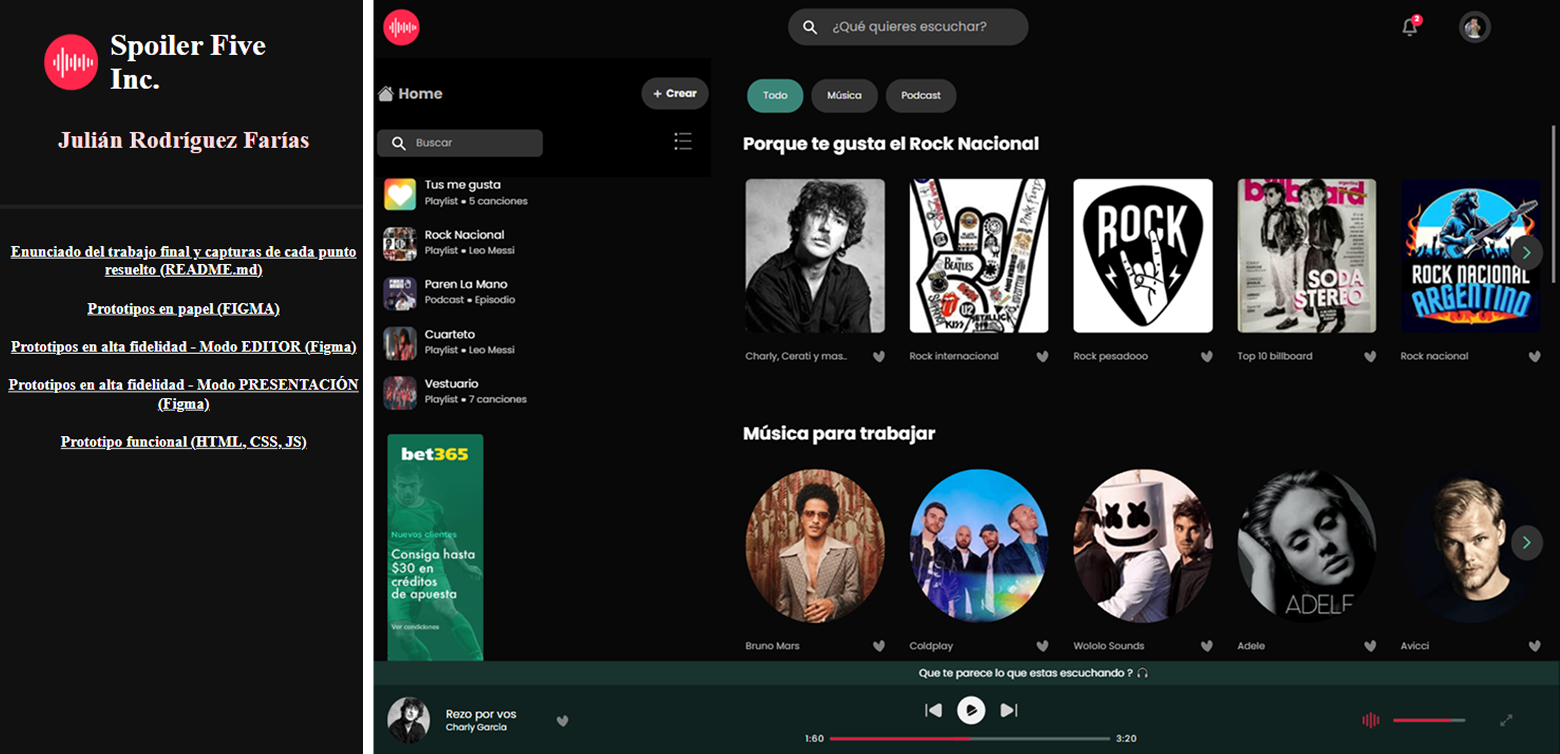Viewport: 1560px width, 754px height.
Task: Like the Coldplay artist
Action: point(1042,646)
